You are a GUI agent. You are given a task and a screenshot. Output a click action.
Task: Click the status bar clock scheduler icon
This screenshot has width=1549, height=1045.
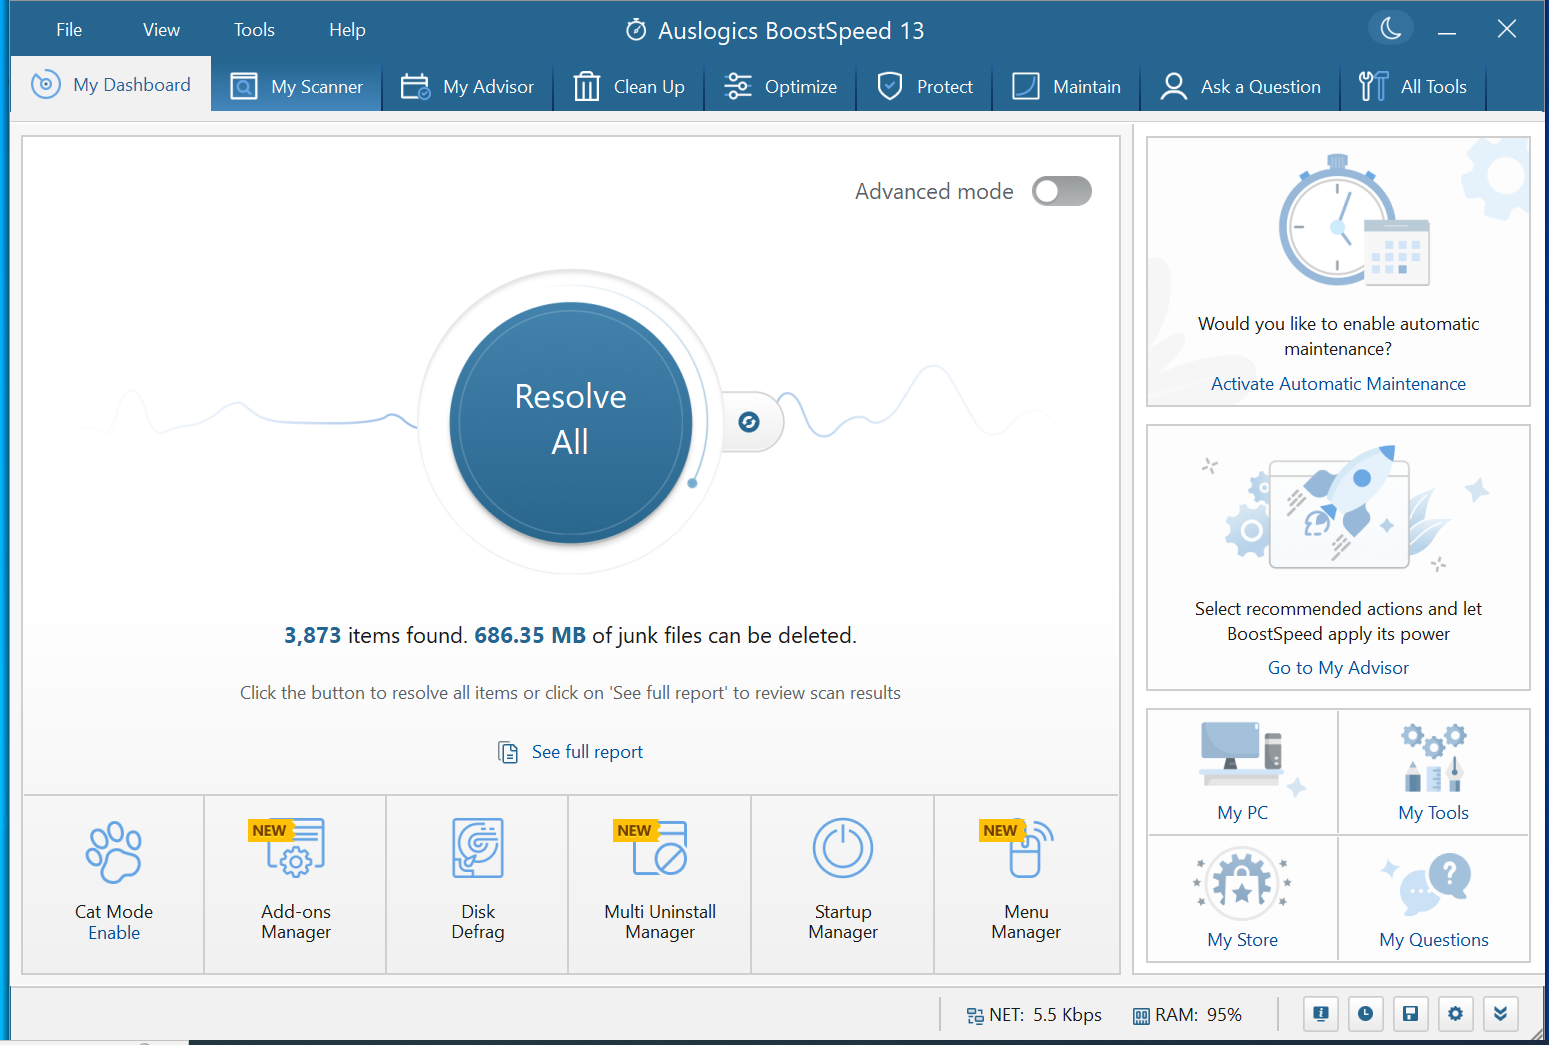pos(1366,1014)
